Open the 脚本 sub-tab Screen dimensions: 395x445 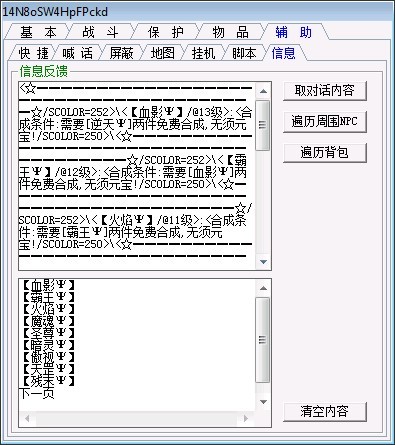tap(244, 53)
